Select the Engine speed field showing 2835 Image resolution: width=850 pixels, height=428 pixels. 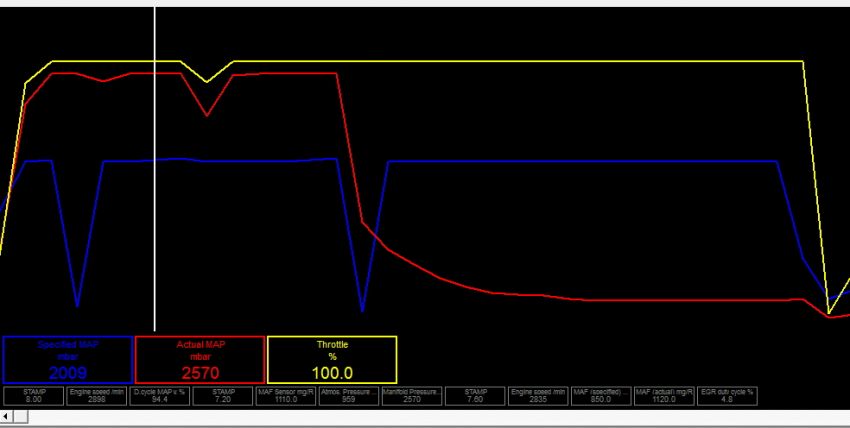[538, 395]
